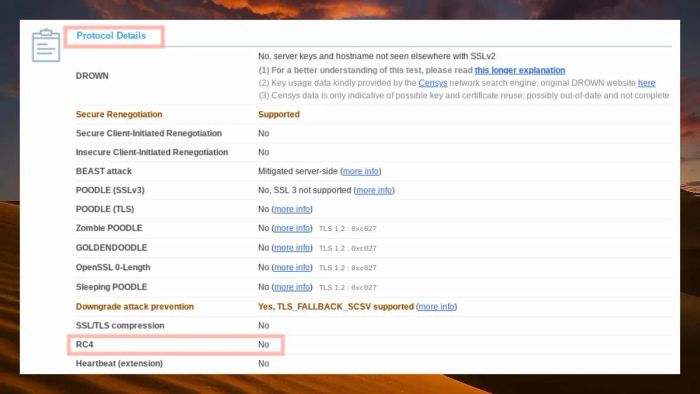Open 'more info' link for POODLE (TLS)
700x394 pixels.
coord(292,209)
